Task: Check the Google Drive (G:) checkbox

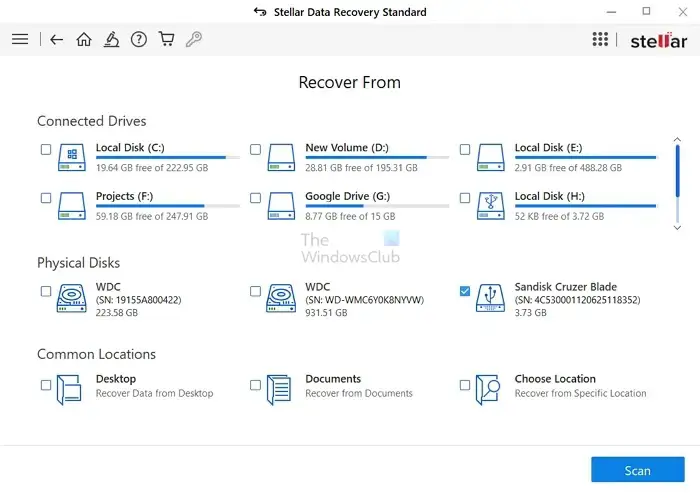Action: pos(255,198)
